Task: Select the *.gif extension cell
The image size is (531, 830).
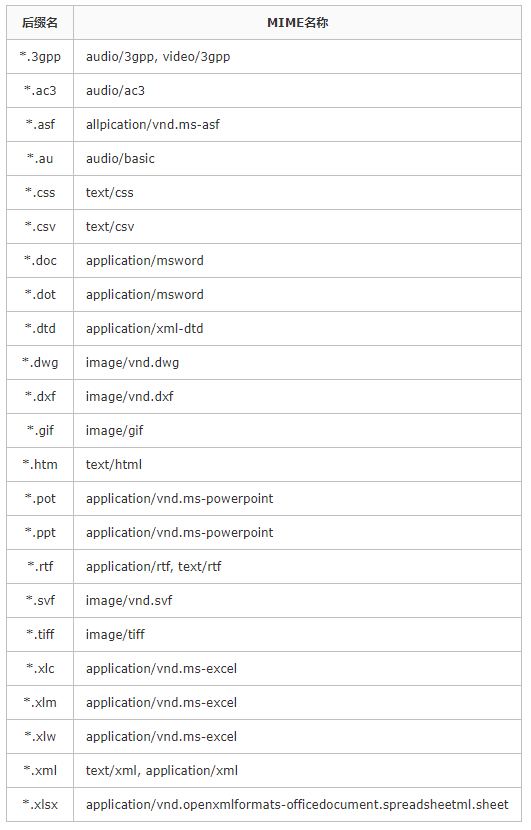Action: (40, 430)
